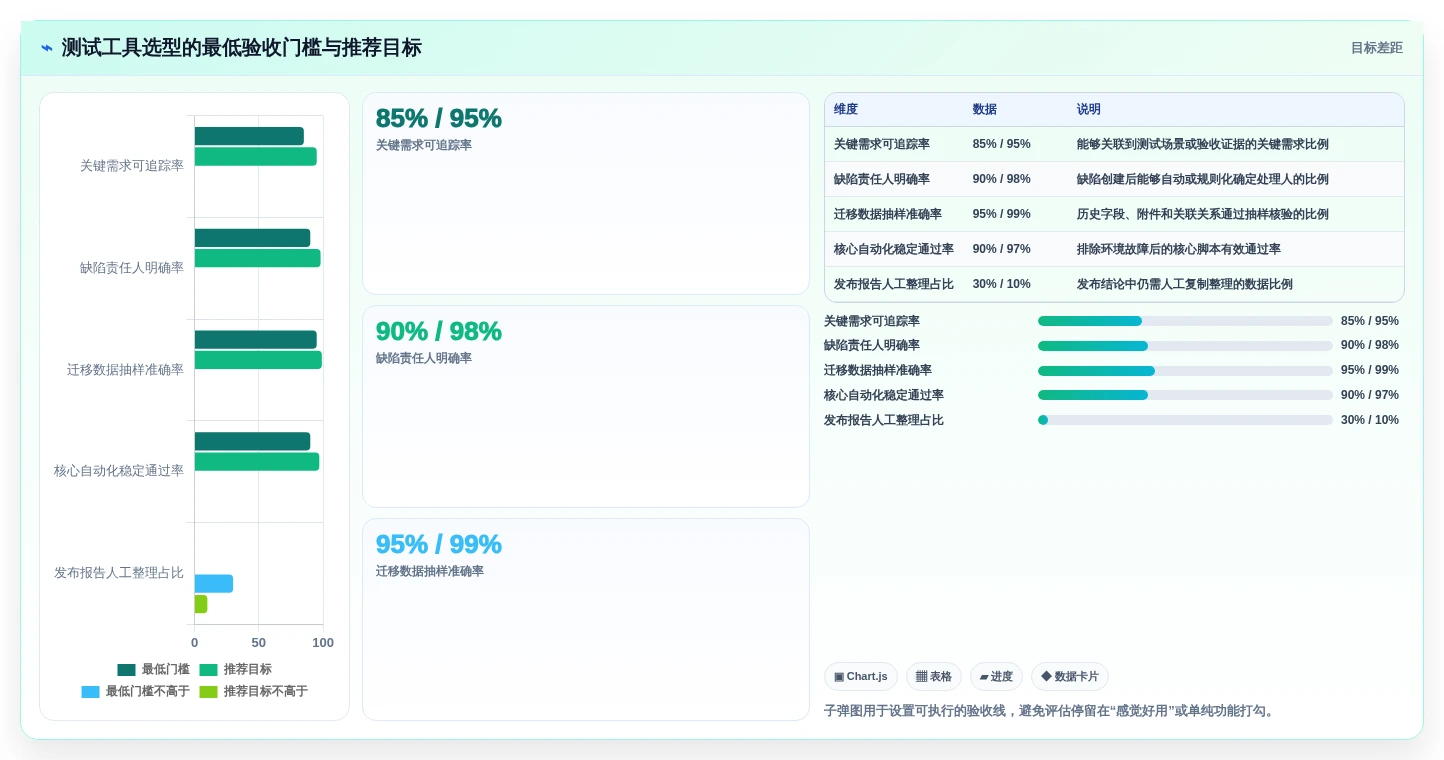Click the 90% / 97% value beside the progress bar
1444x760 pixels.
coord(1370,395)
